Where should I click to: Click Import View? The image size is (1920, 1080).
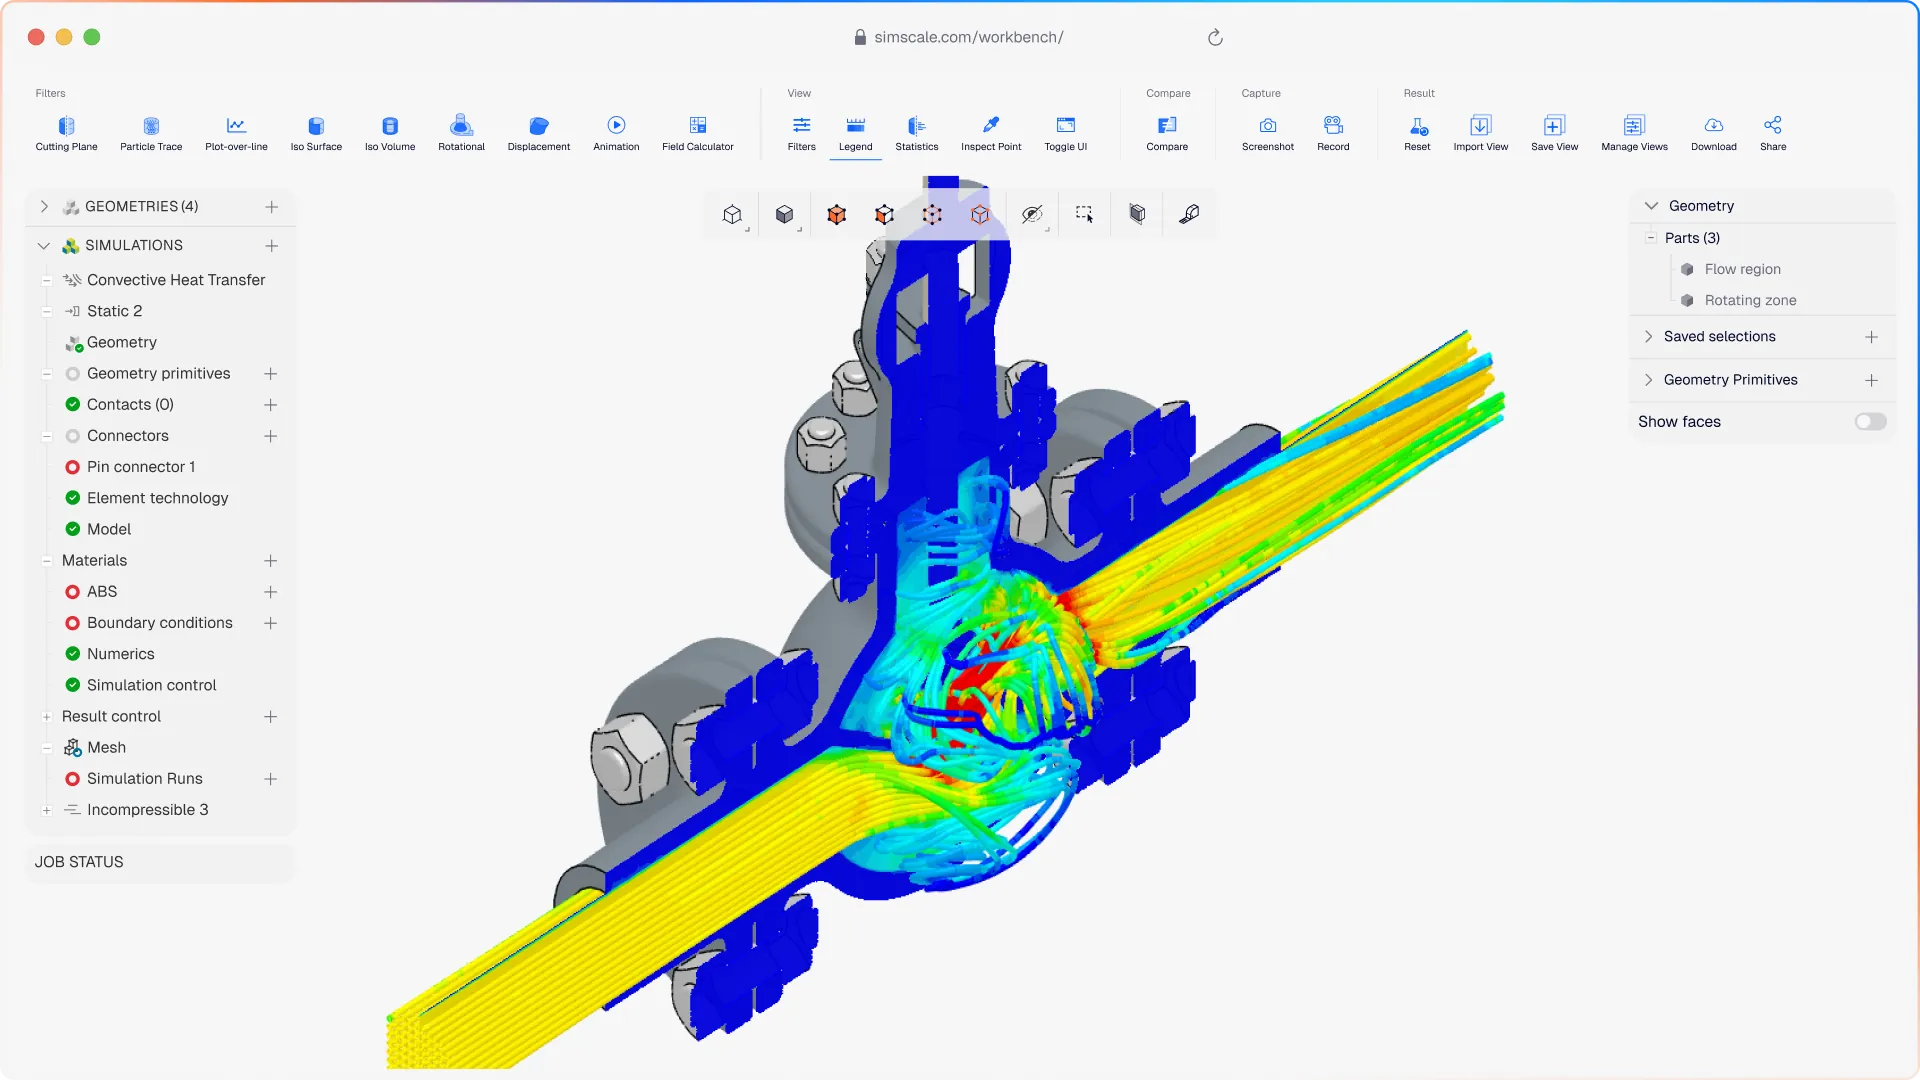click(1481, 132)
